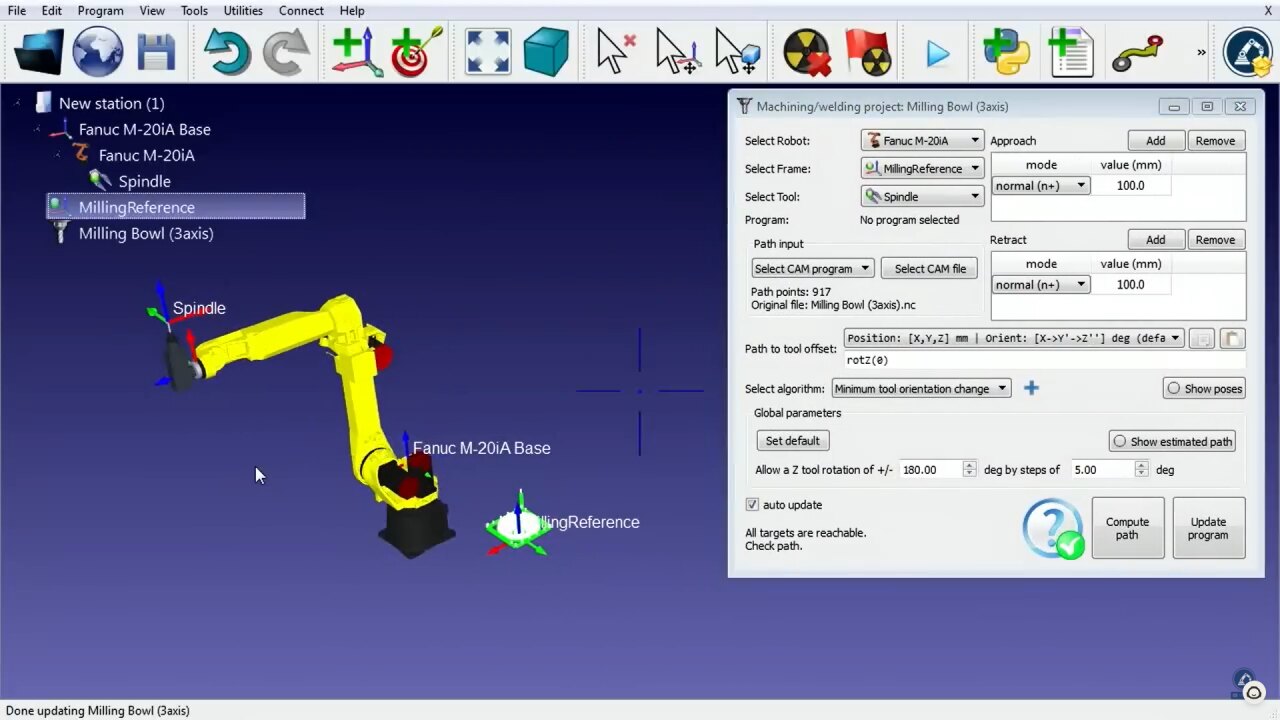The height and width of the screenshot is (720, 1280).
Task: Toggle the collision check radiation icon
Action: (806, 52)
